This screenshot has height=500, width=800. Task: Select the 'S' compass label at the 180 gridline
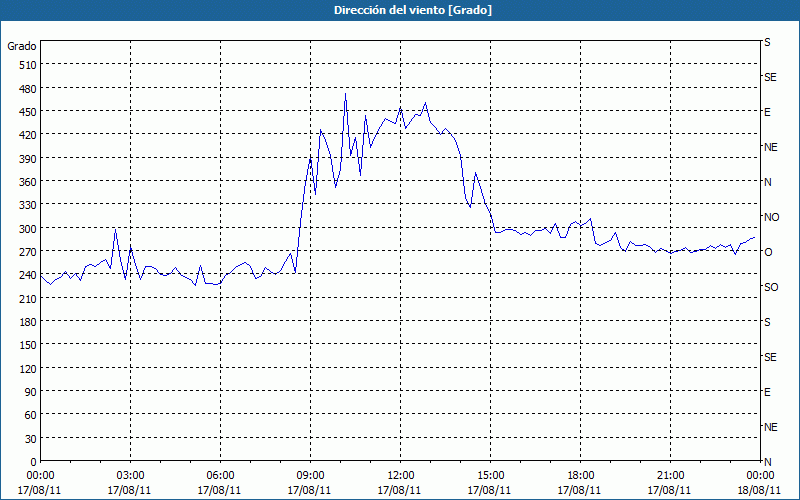click(x=767, y=322)
